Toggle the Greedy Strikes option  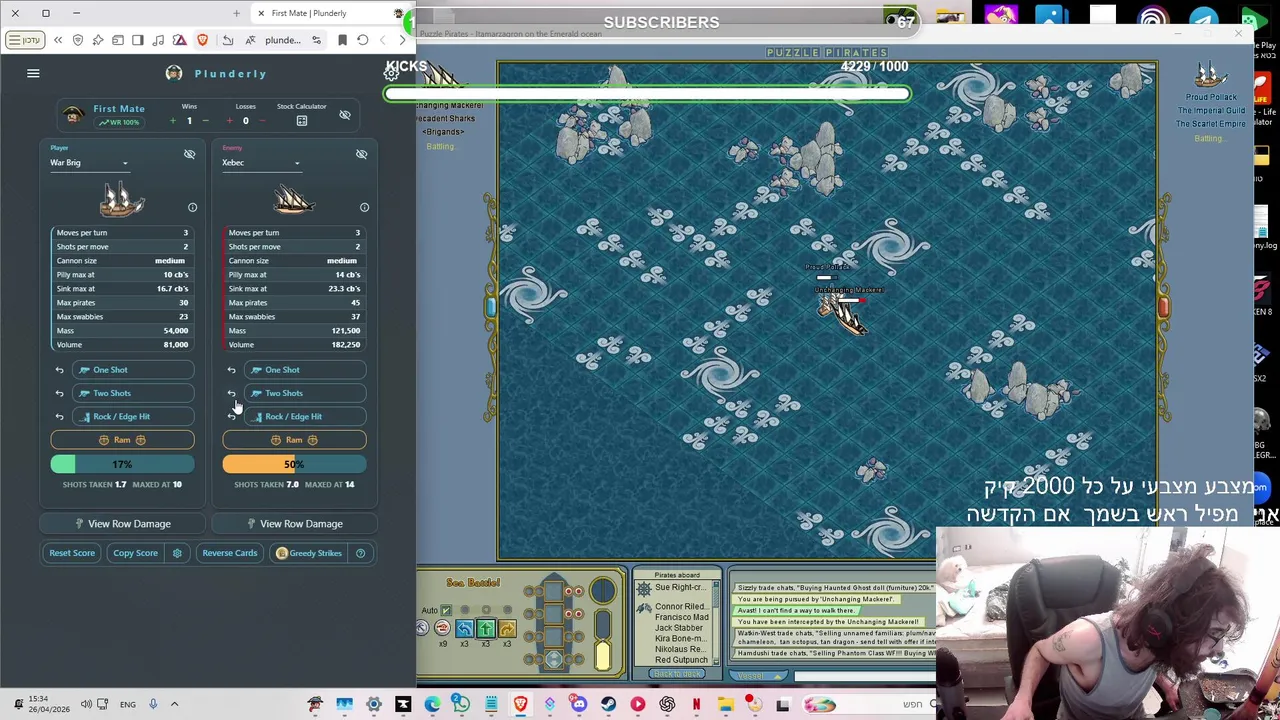tap(309, 553)
